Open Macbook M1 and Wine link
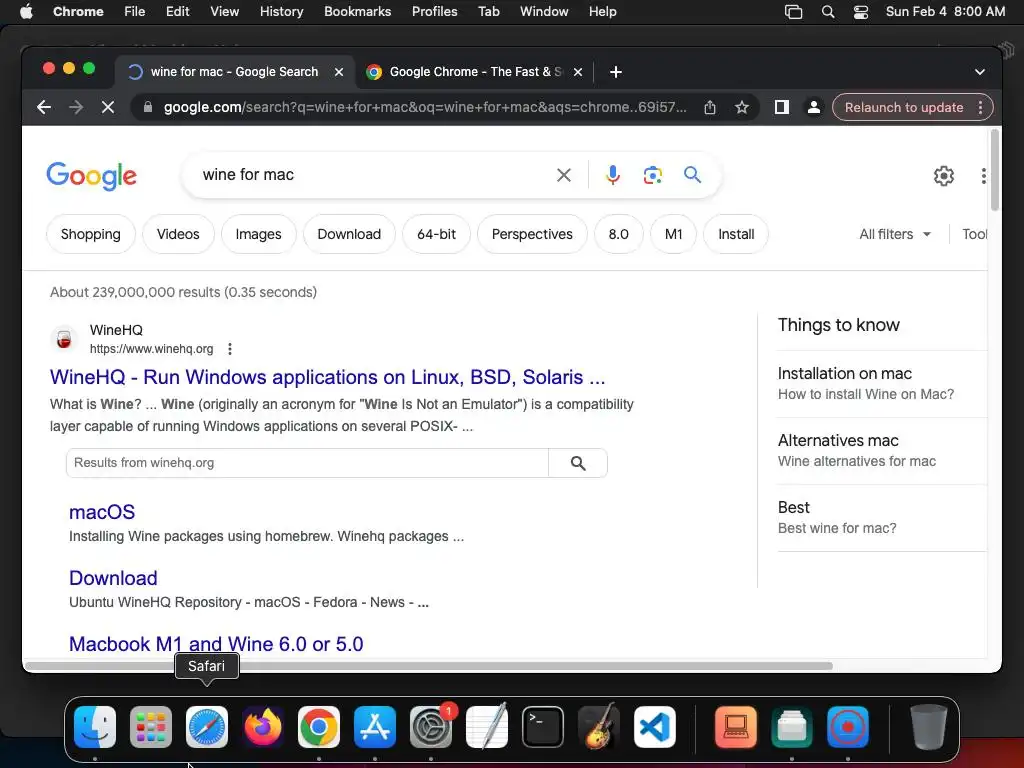Viewport: 1024px width, 768px height. 216,644
